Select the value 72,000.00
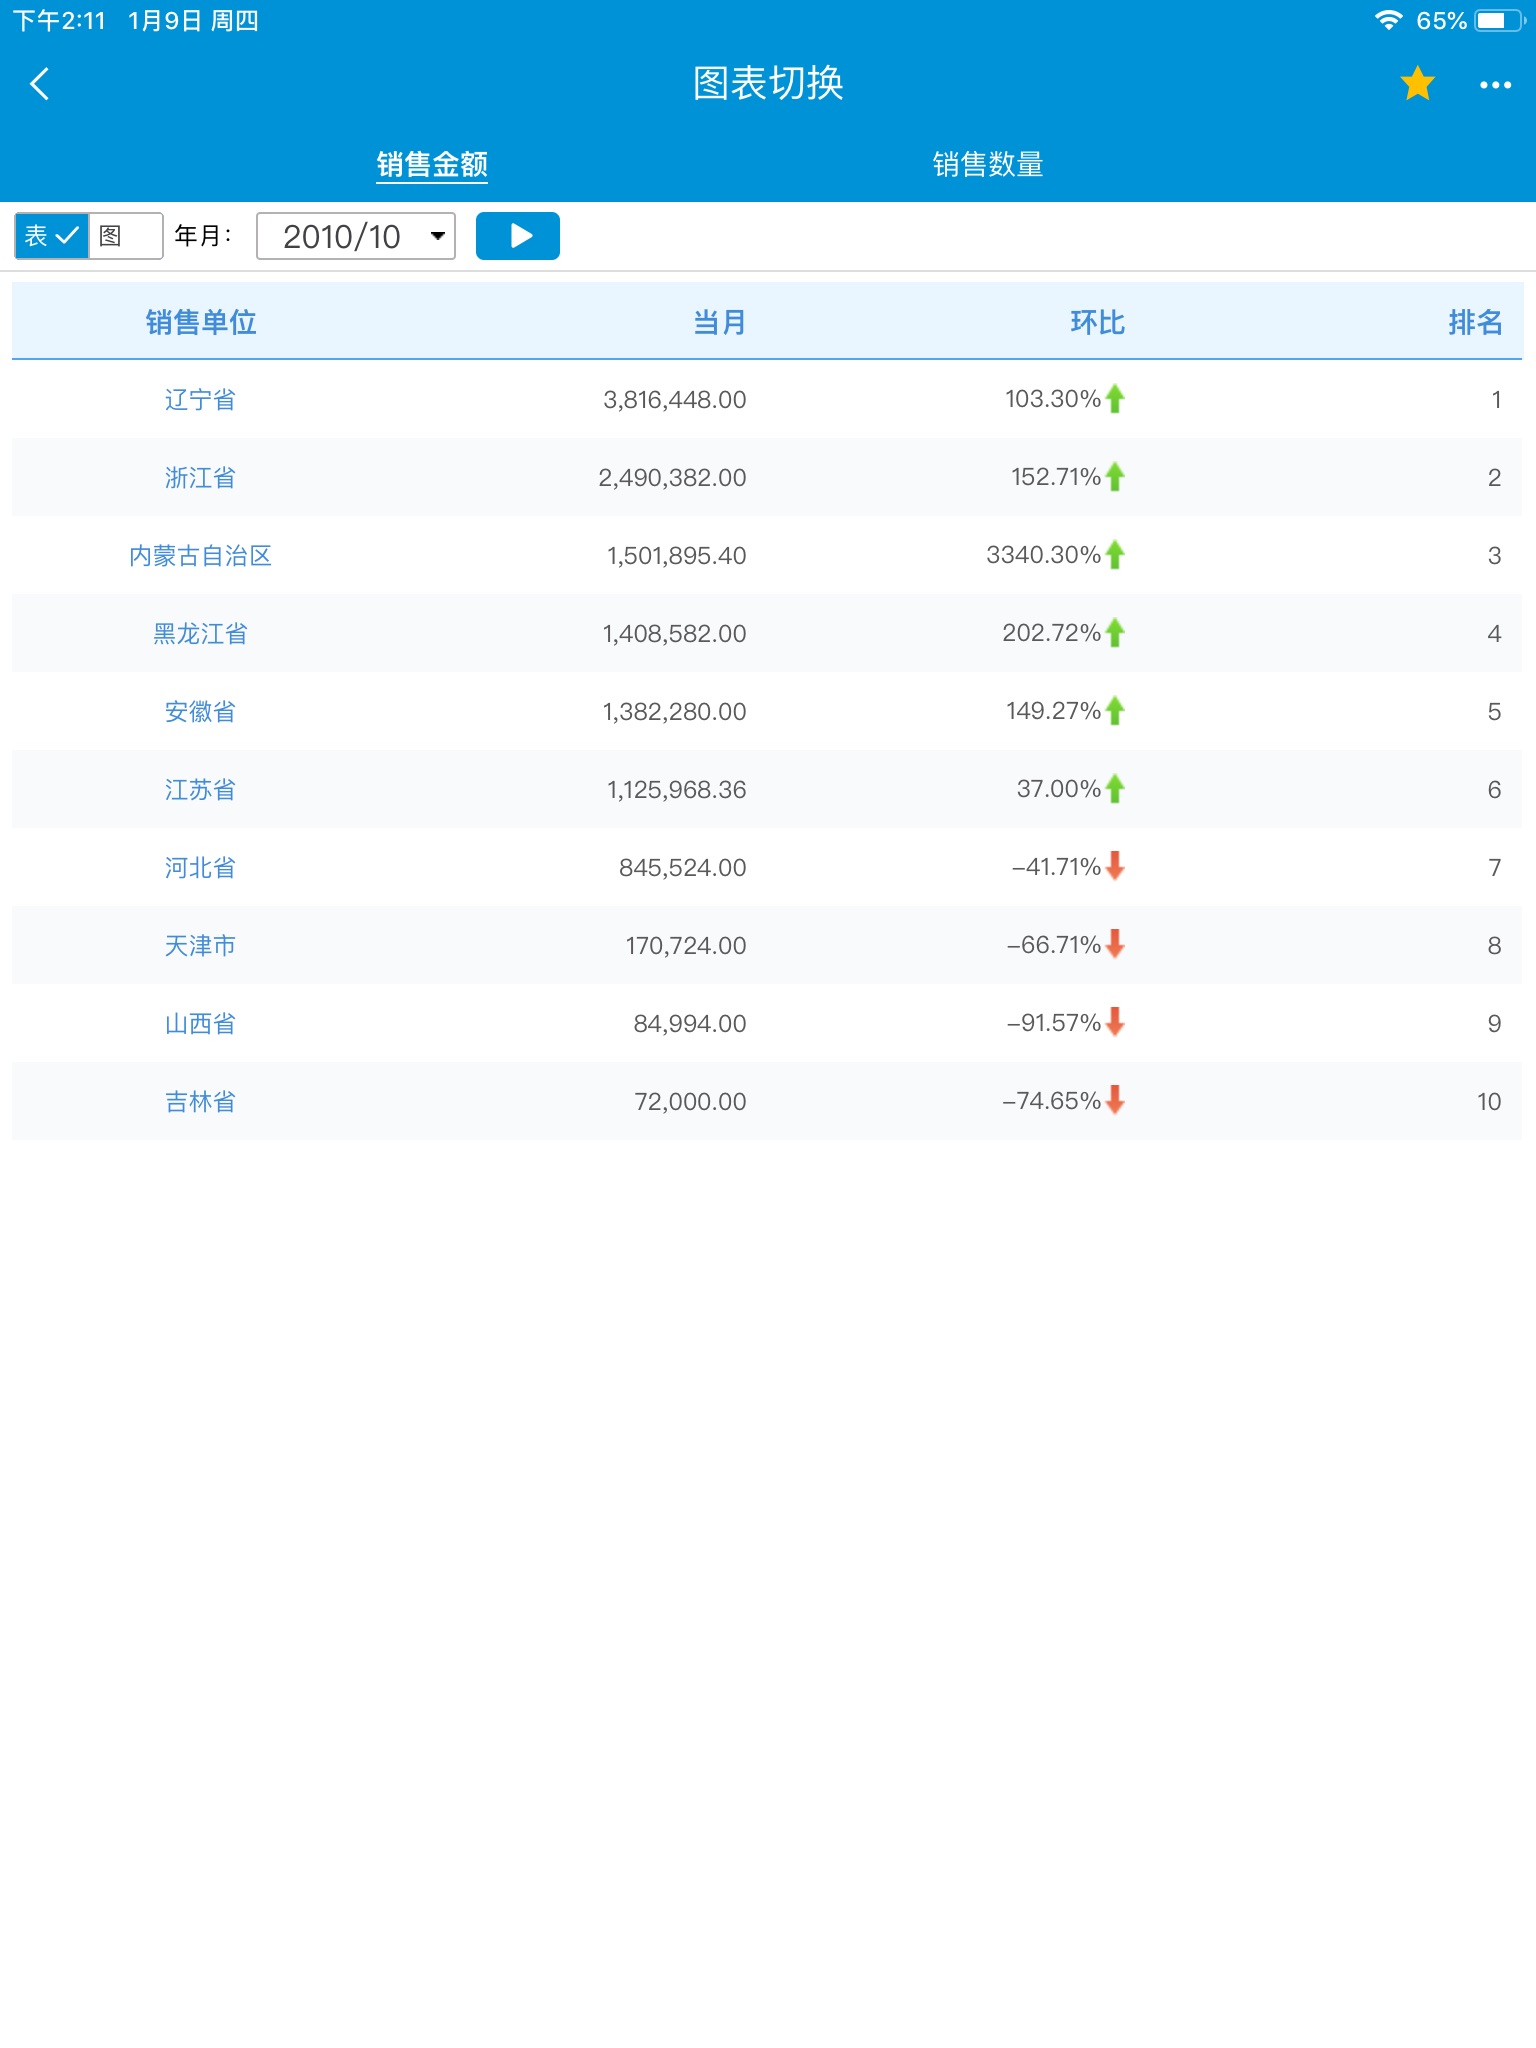 (x=691, y=1102)
